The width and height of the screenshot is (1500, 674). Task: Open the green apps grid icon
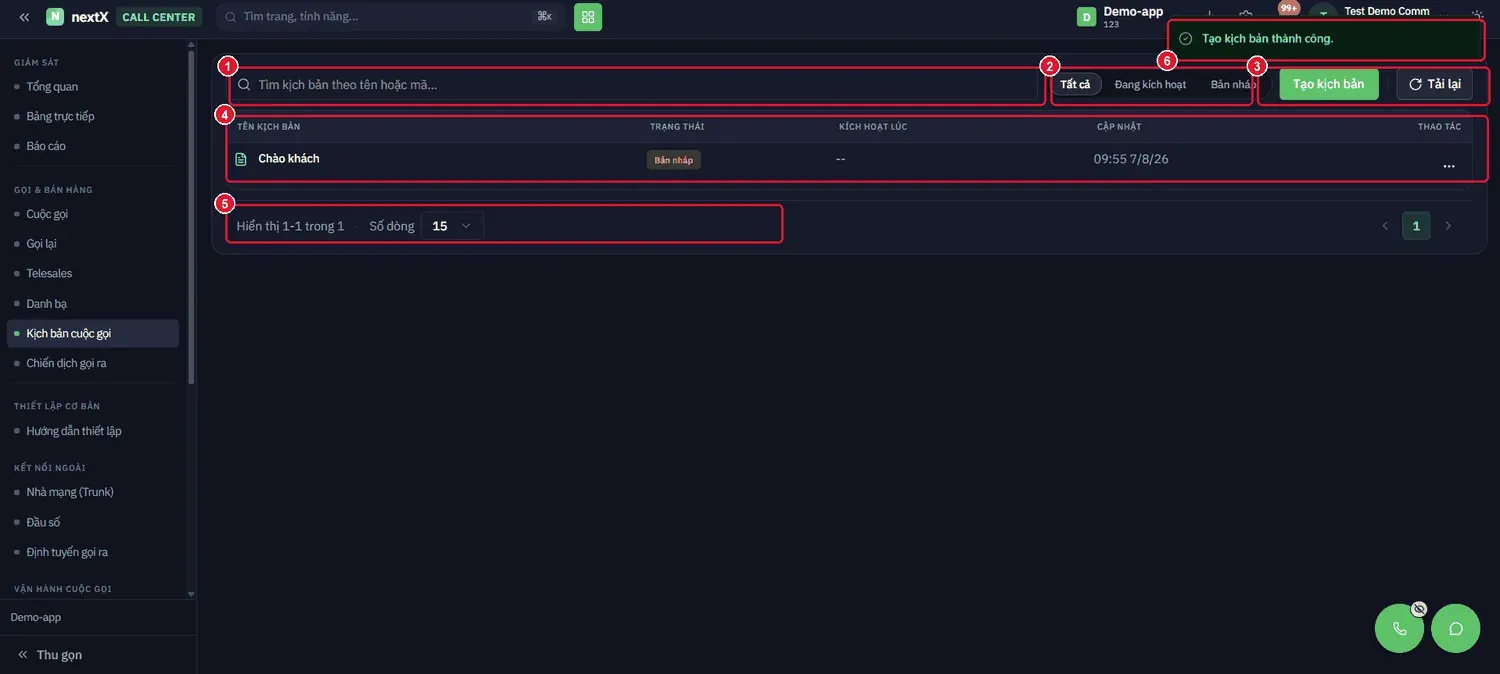588,17
